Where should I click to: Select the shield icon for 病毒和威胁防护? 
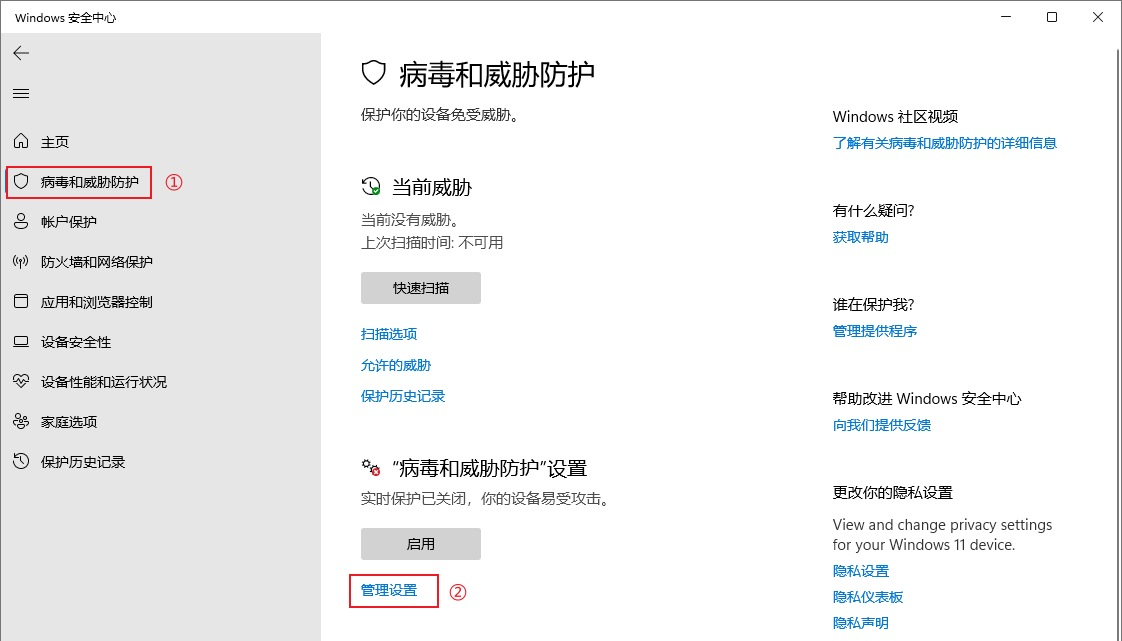[21, 182]
